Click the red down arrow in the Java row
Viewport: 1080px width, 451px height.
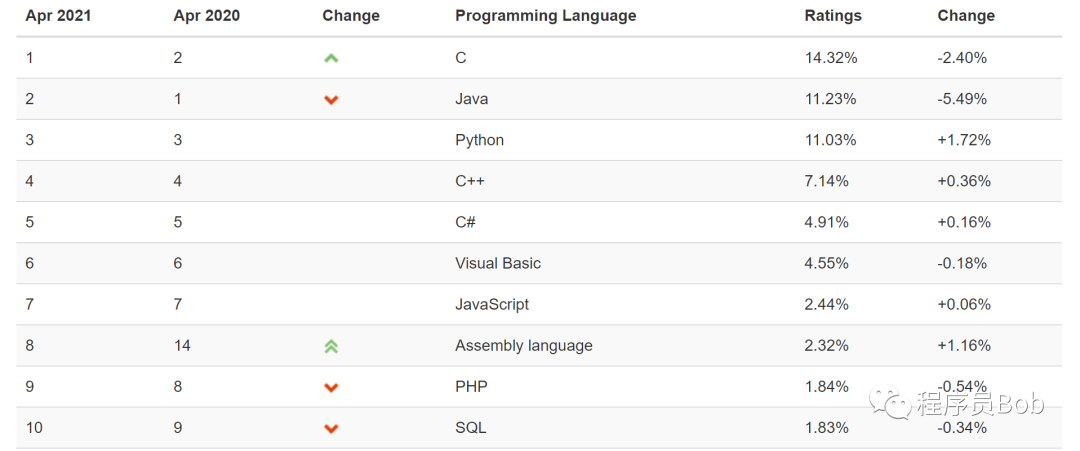(x=331, y=100)
